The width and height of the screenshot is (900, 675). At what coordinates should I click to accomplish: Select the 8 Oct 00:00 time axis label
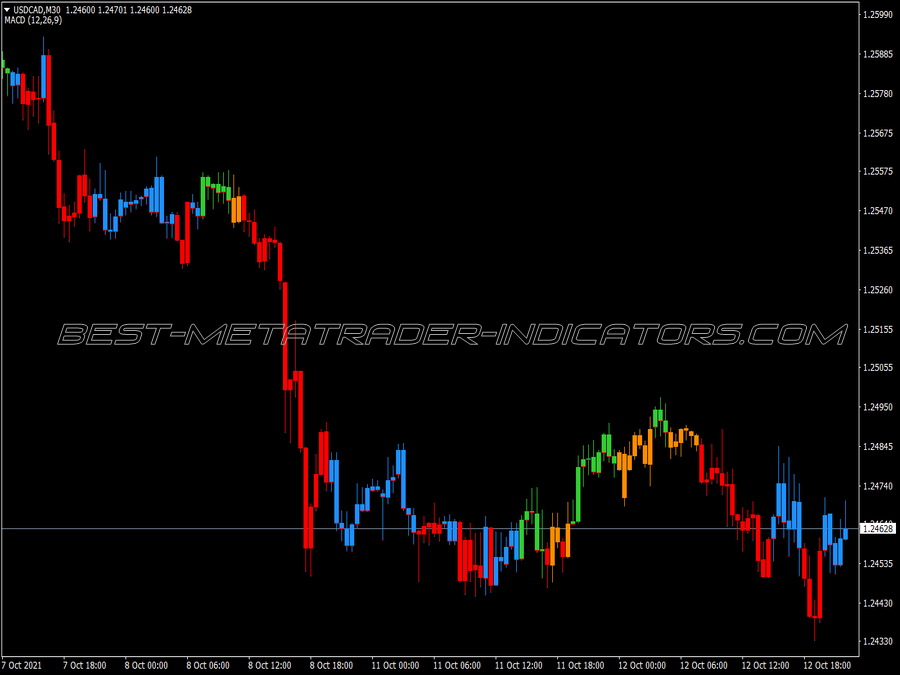point(146,666)
